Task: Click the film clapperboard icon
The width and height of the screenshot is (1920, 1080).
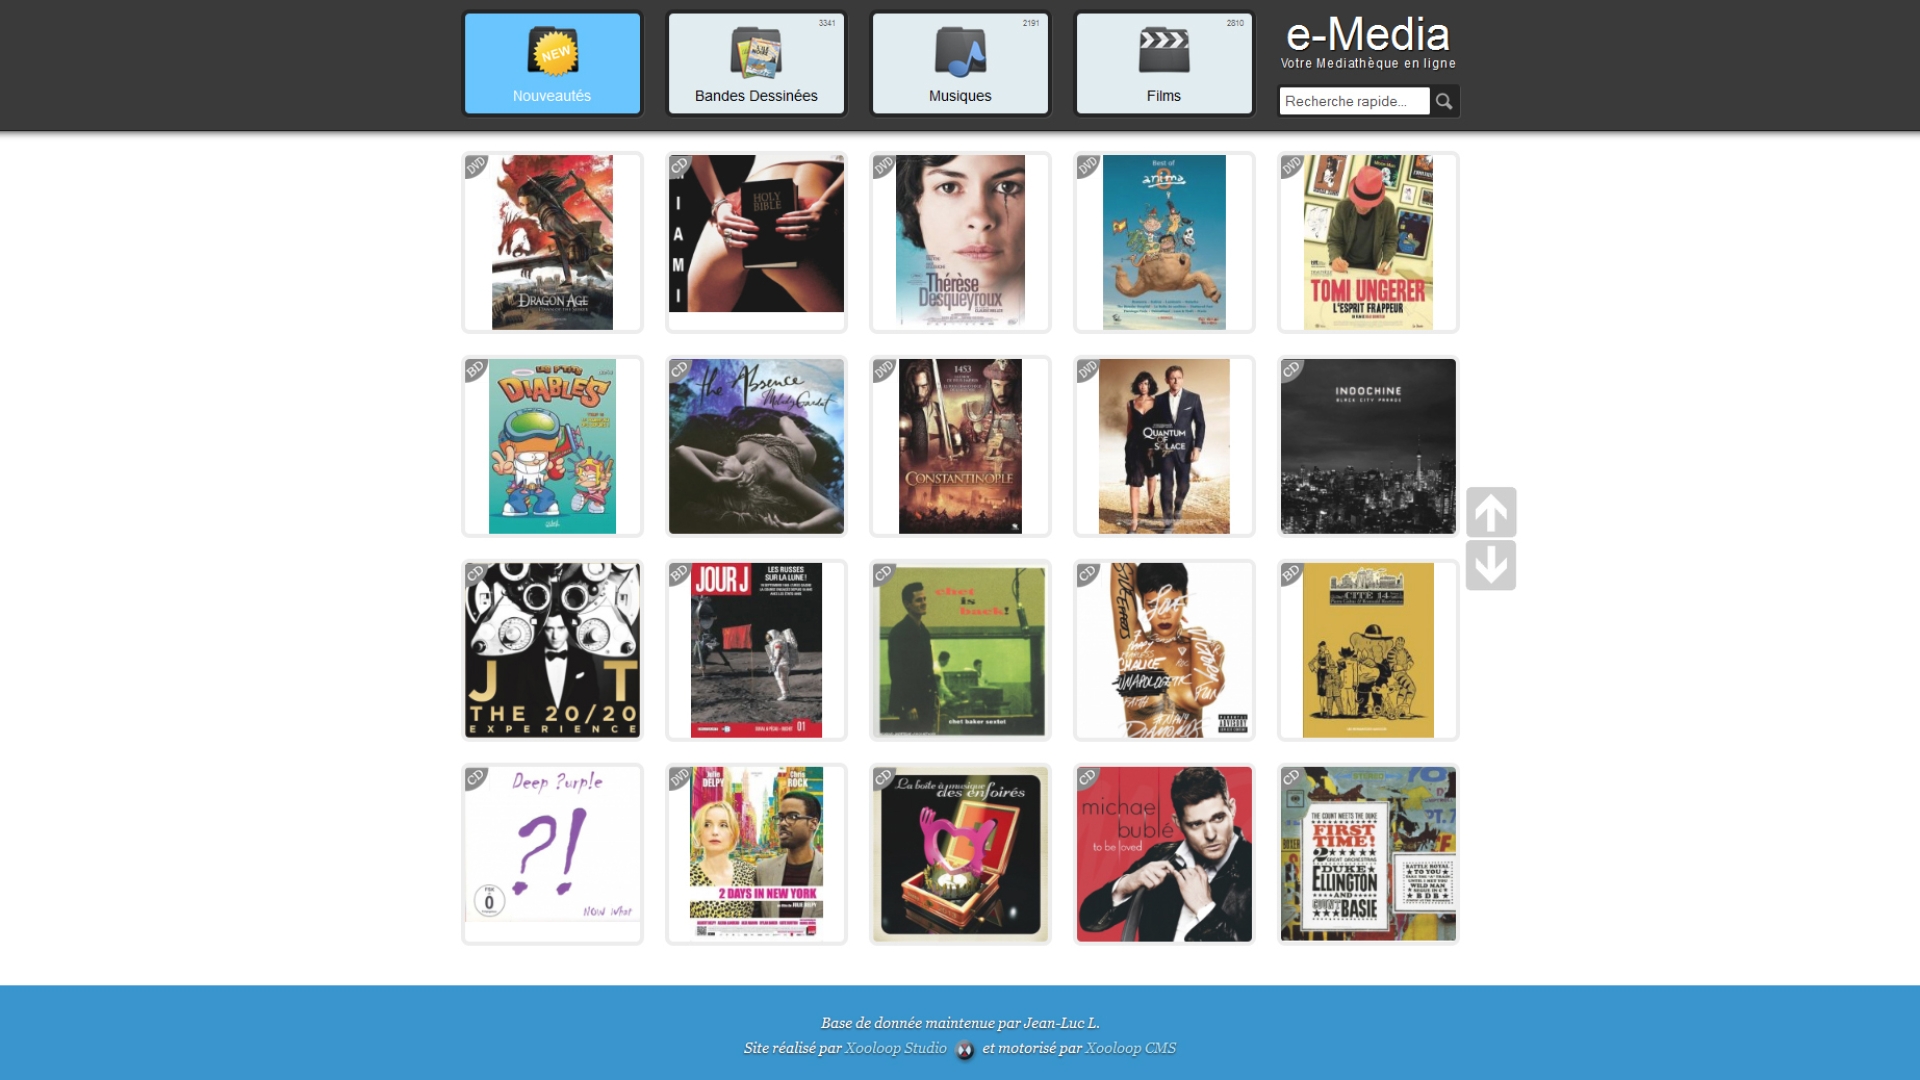Action: (x=1164, y=51)
